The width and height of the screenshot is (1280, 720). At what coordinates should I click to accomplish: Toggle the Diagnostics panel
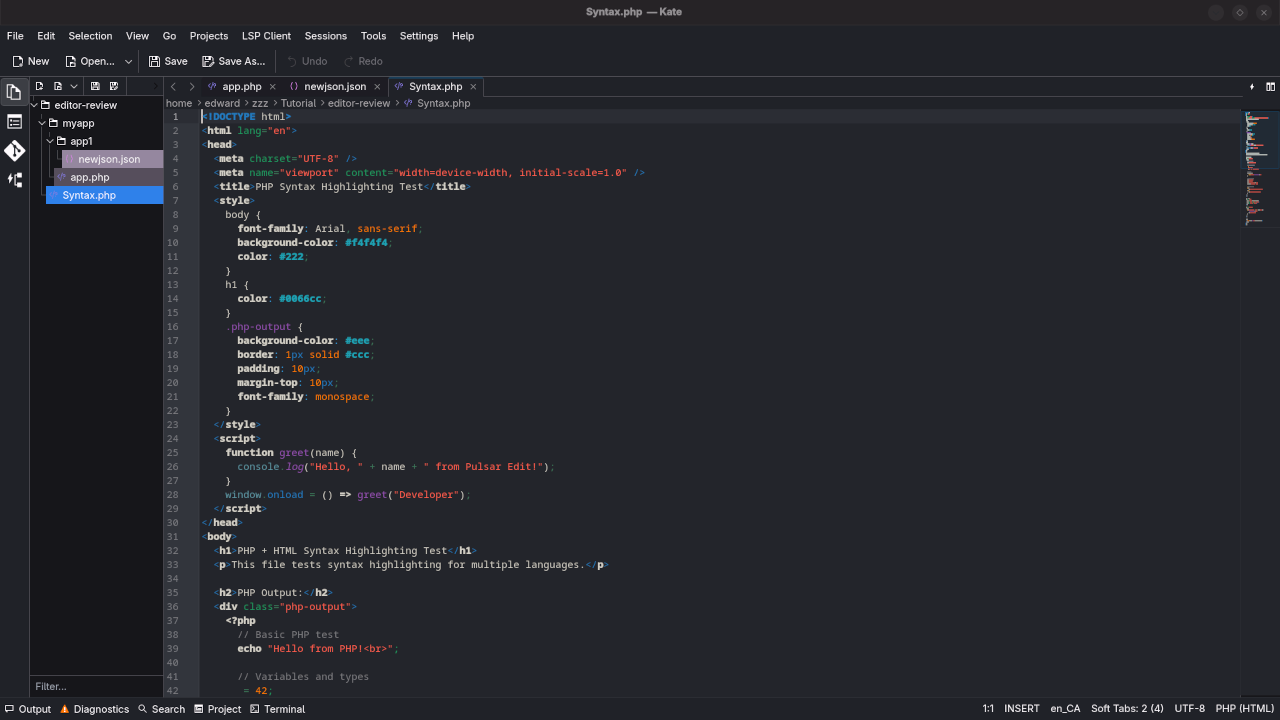(94, 709)
